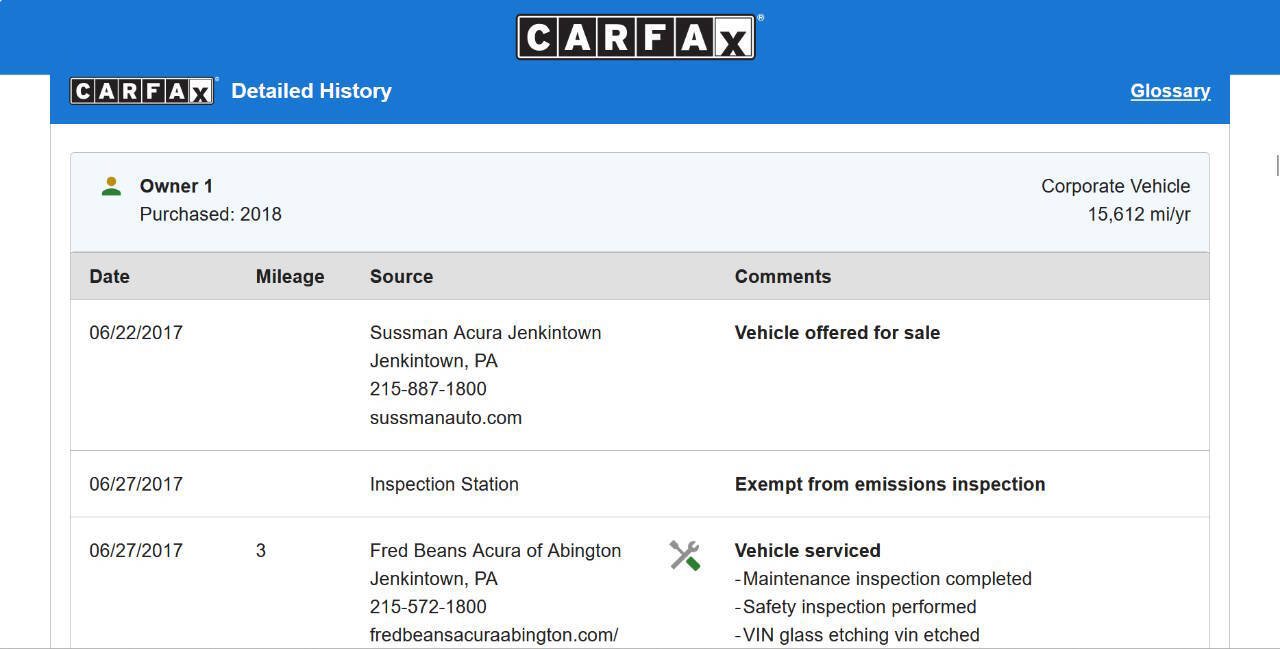This screenshot has height=649, width=1280.
Task: Click the large CARFAX logo at top
Action: 636,37
